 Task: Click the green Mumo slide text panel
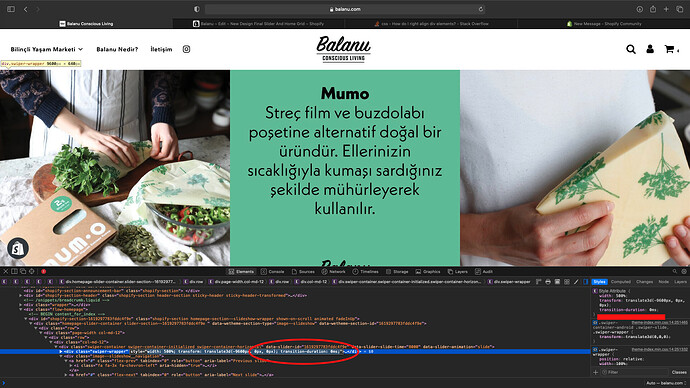[x=345, y=168]
